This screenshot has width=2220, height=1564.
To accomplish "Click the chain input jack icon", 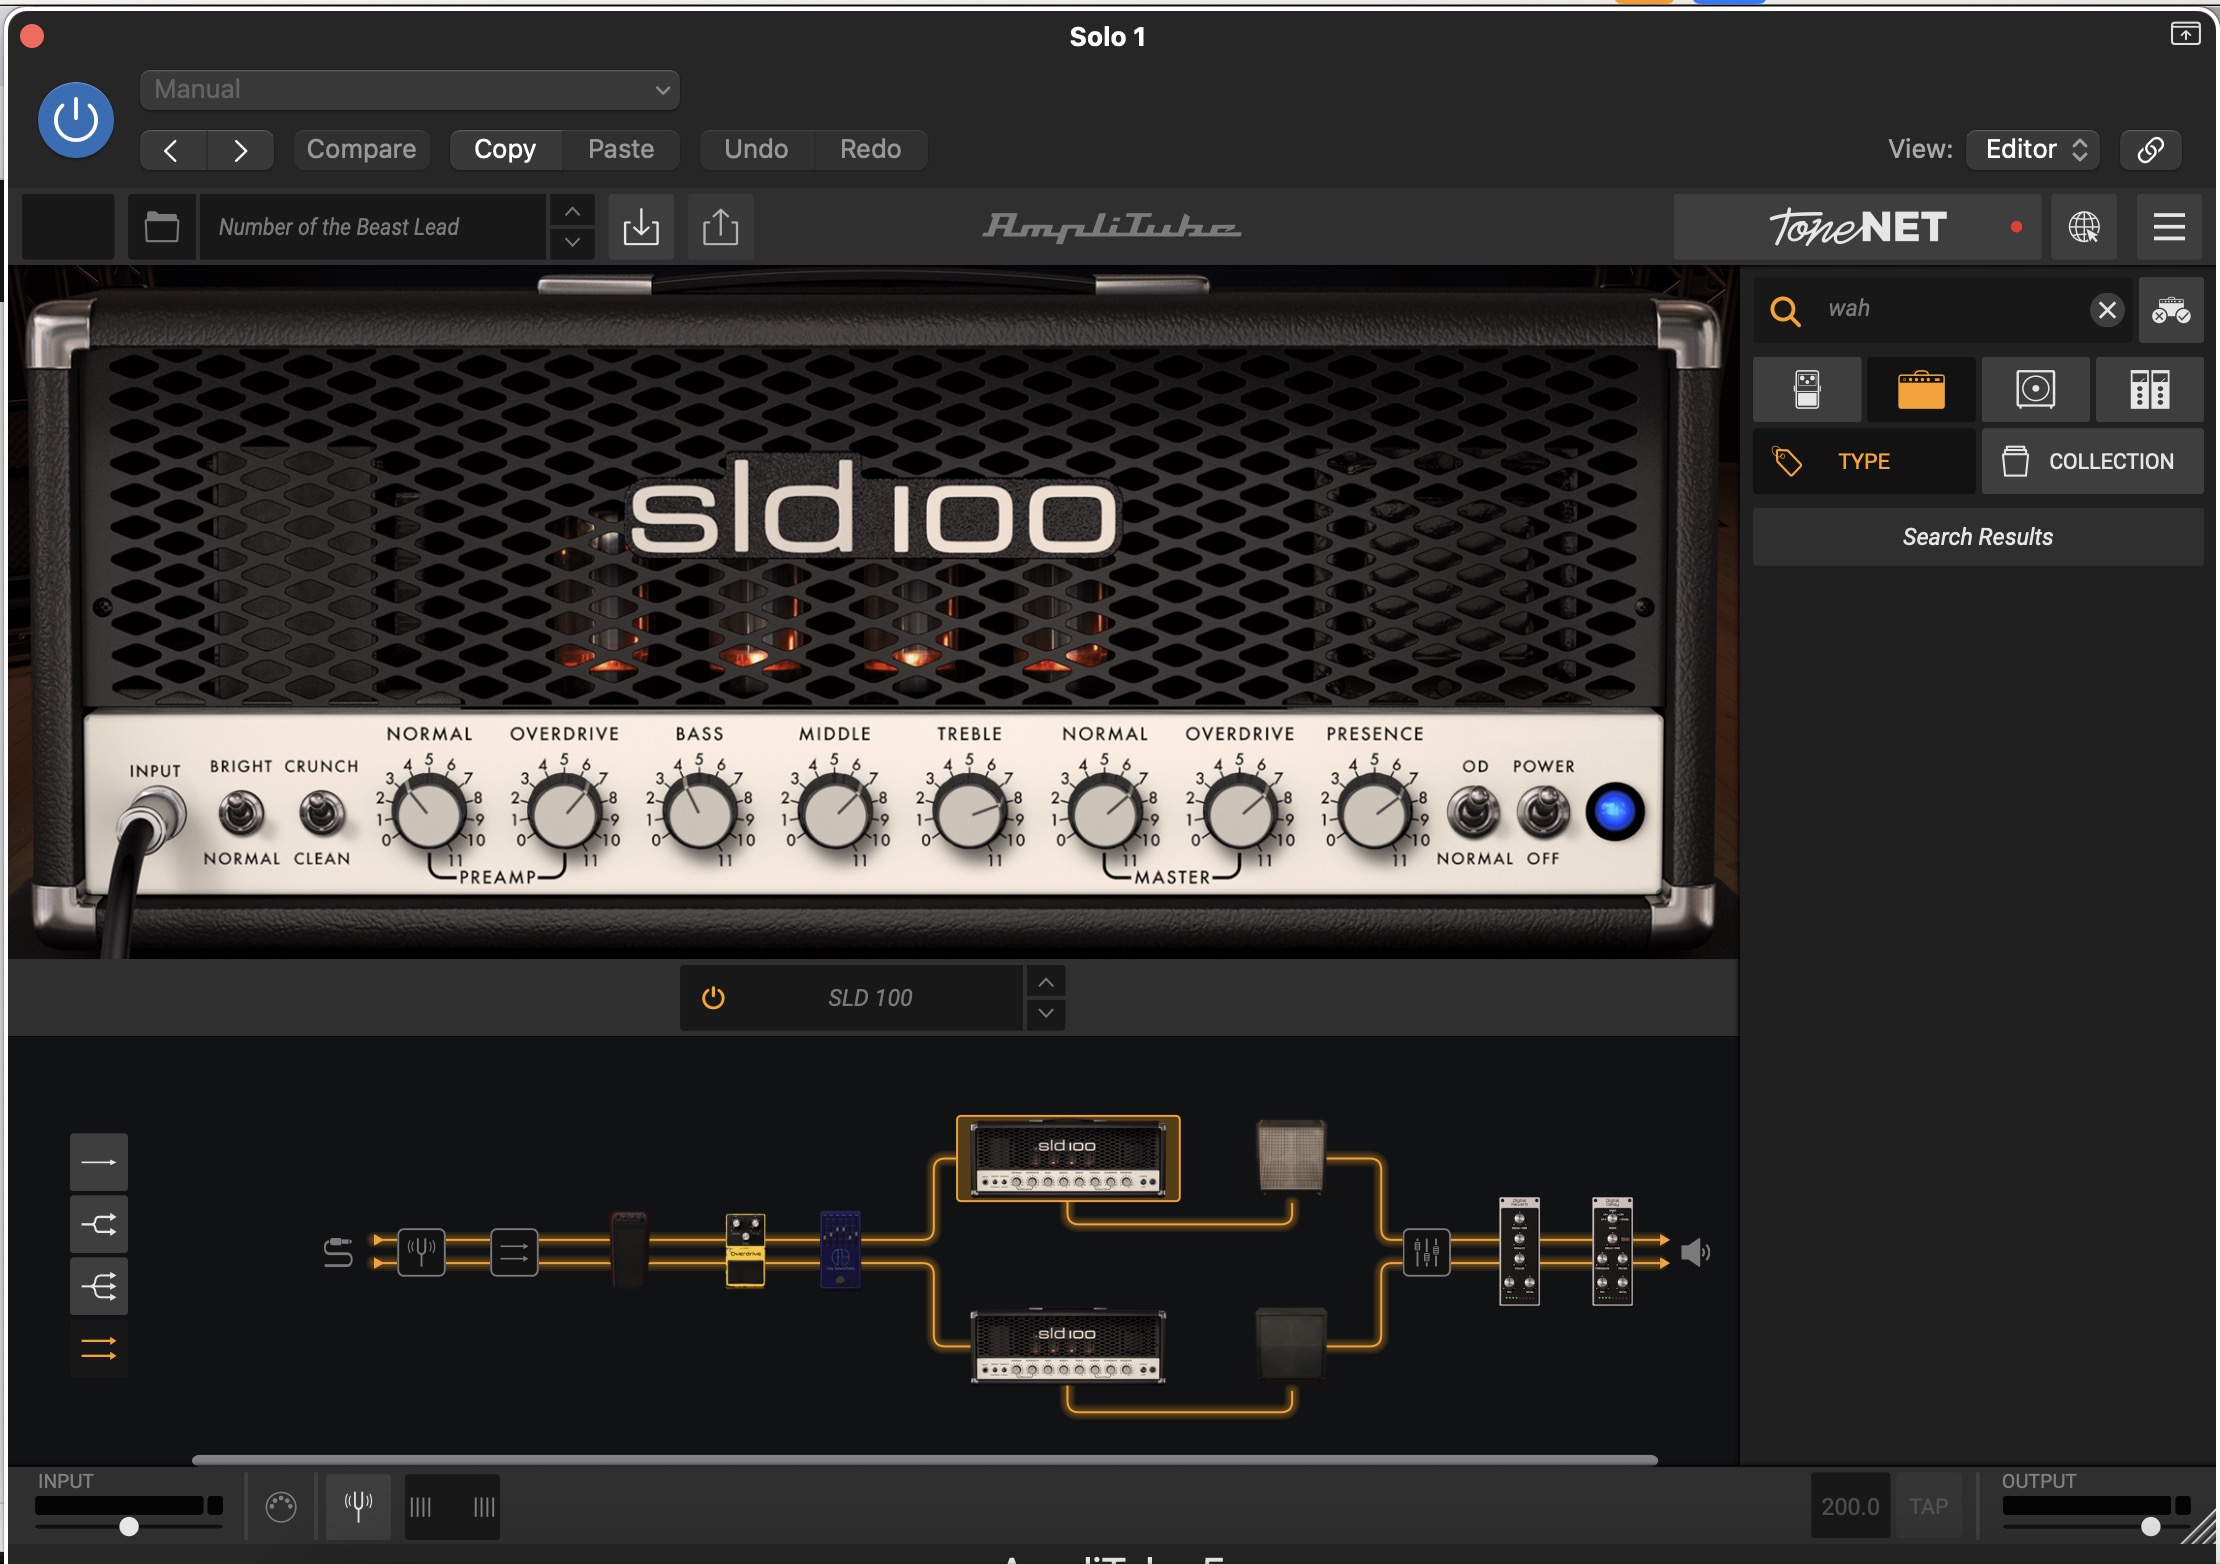I will point(338,1252).
